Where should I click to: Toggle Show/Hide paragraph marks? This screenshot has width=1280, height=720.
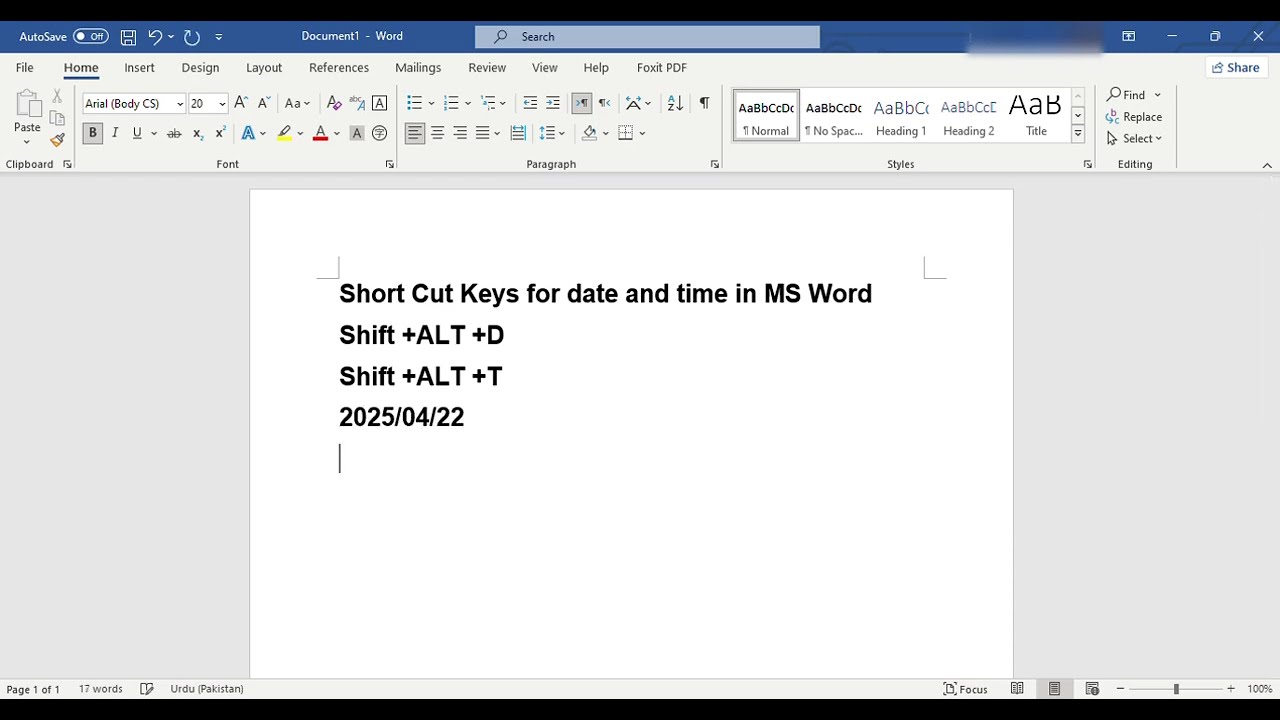coord(704,103)
